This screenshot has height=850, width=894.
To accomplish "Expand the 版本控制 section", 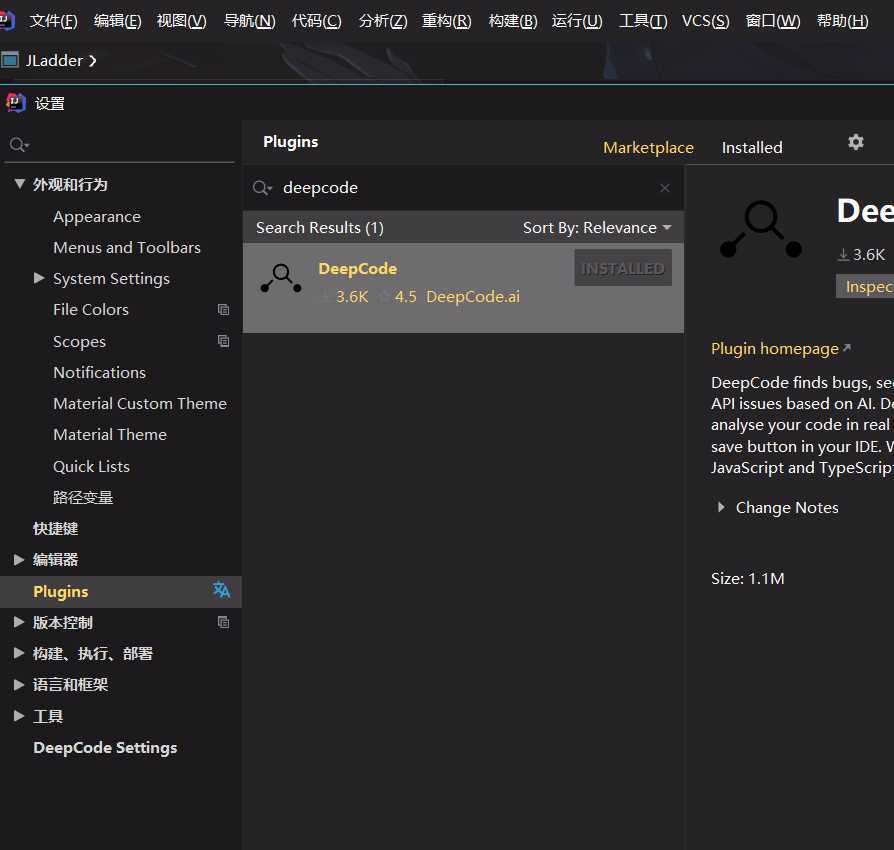I will 19,622.
